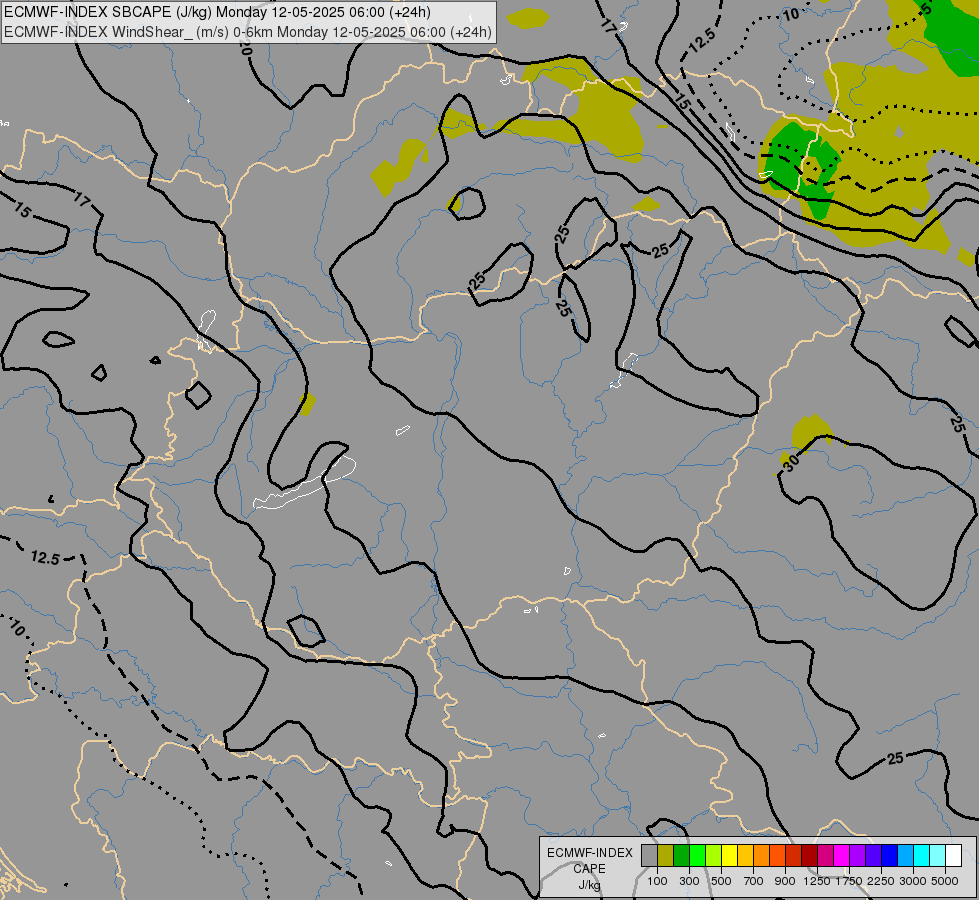Click the SBCAPE title line
Image resolution: width=979 pixels, height=900 pixels.
[217, 12]
